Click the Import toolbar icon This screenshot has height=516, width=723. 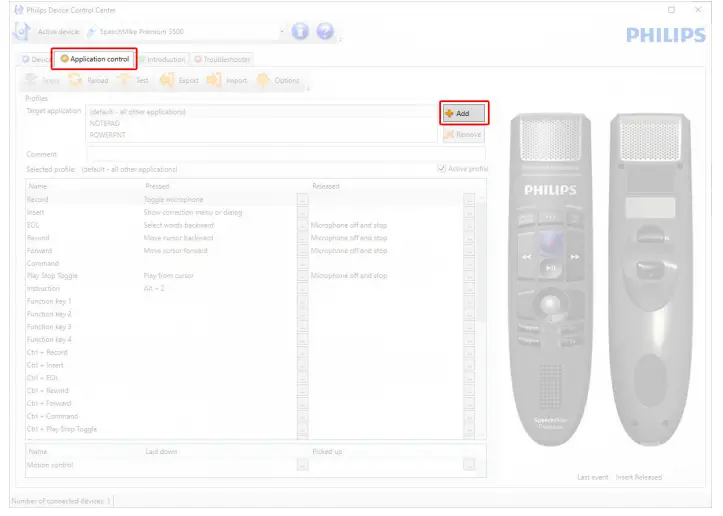coord(213,80)
